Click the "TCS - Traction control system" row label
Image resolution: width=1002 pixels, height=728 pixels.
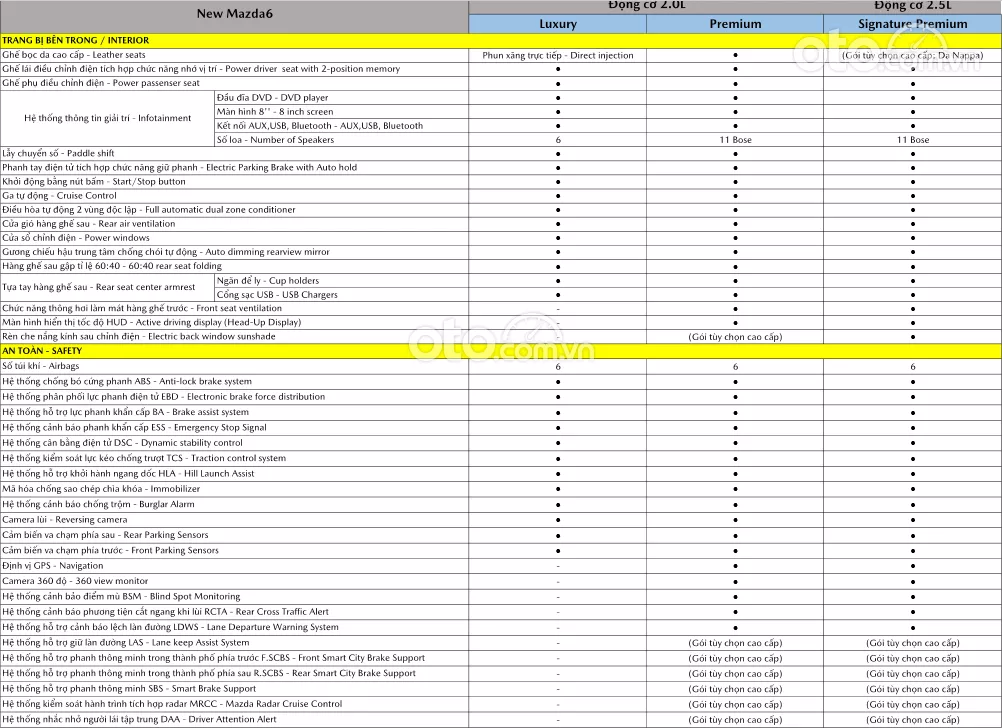(144, 458)
